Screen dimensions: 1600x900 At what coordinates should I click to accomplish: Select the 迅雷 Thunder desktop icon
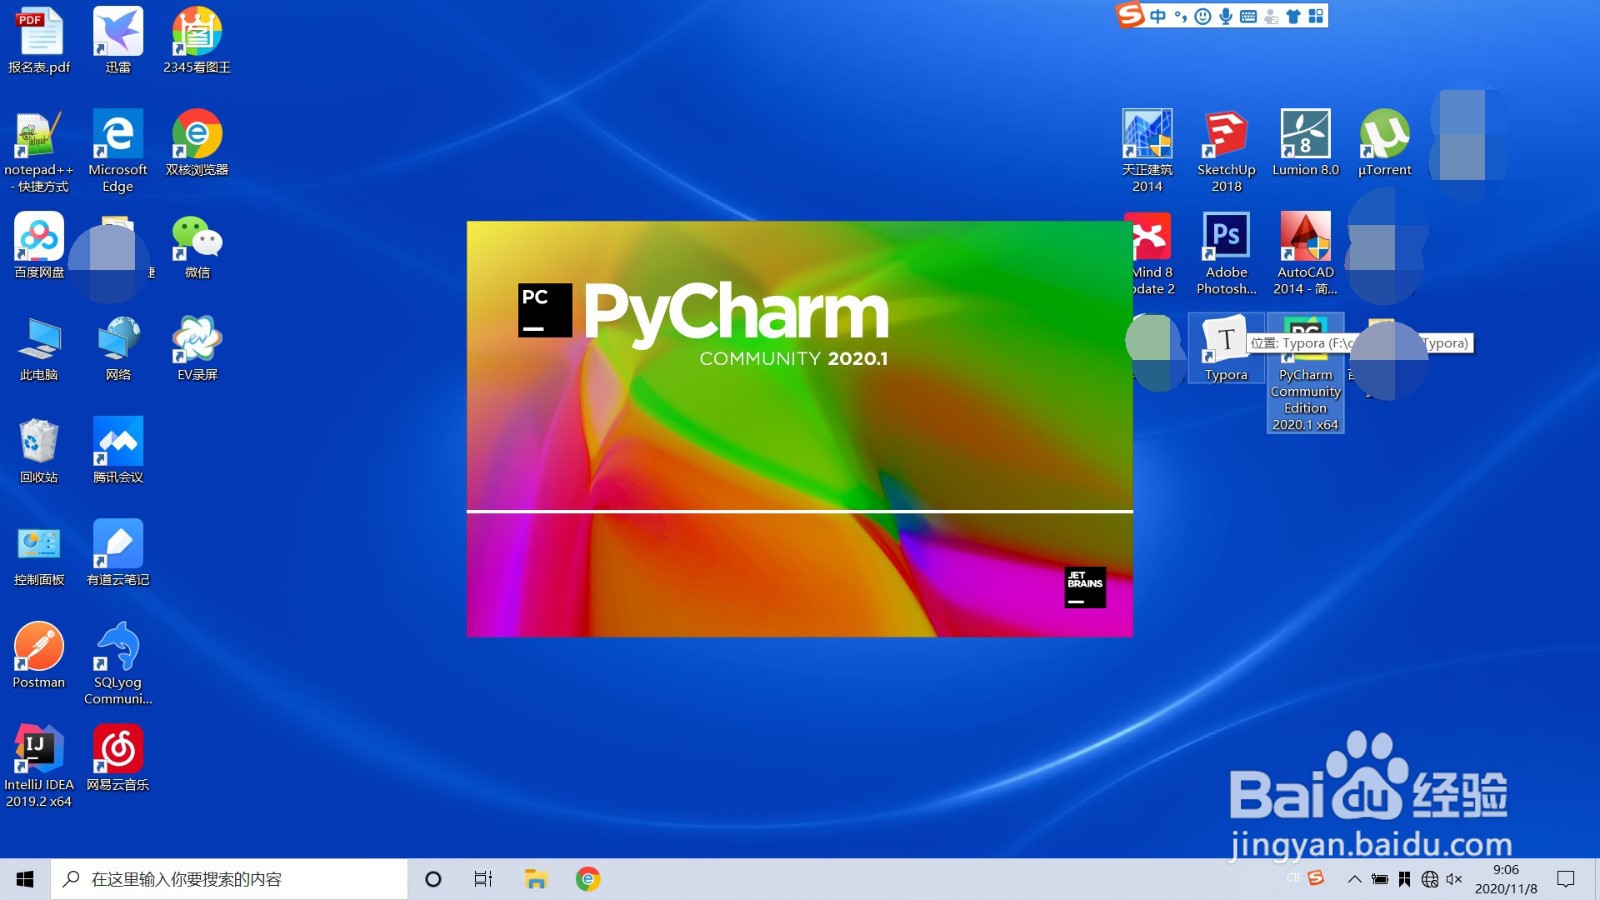[118, 40]
